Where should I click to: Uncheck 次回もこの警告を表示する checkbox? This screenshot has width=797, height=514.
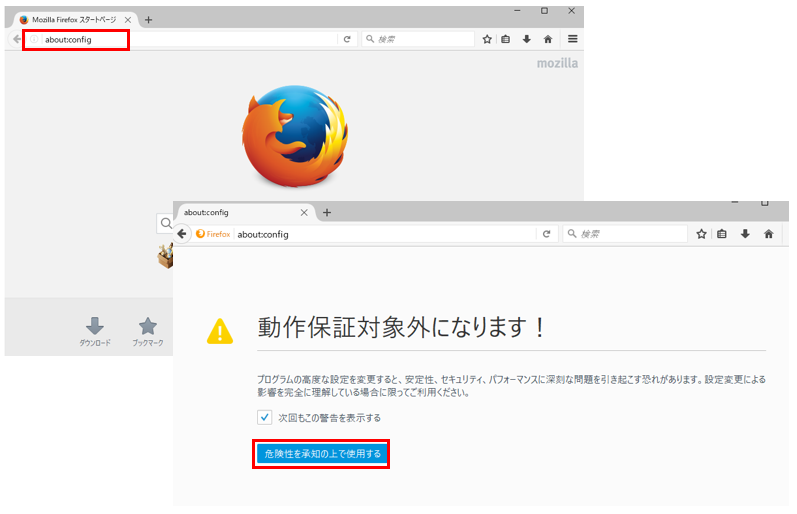click(x=264, y=417)
